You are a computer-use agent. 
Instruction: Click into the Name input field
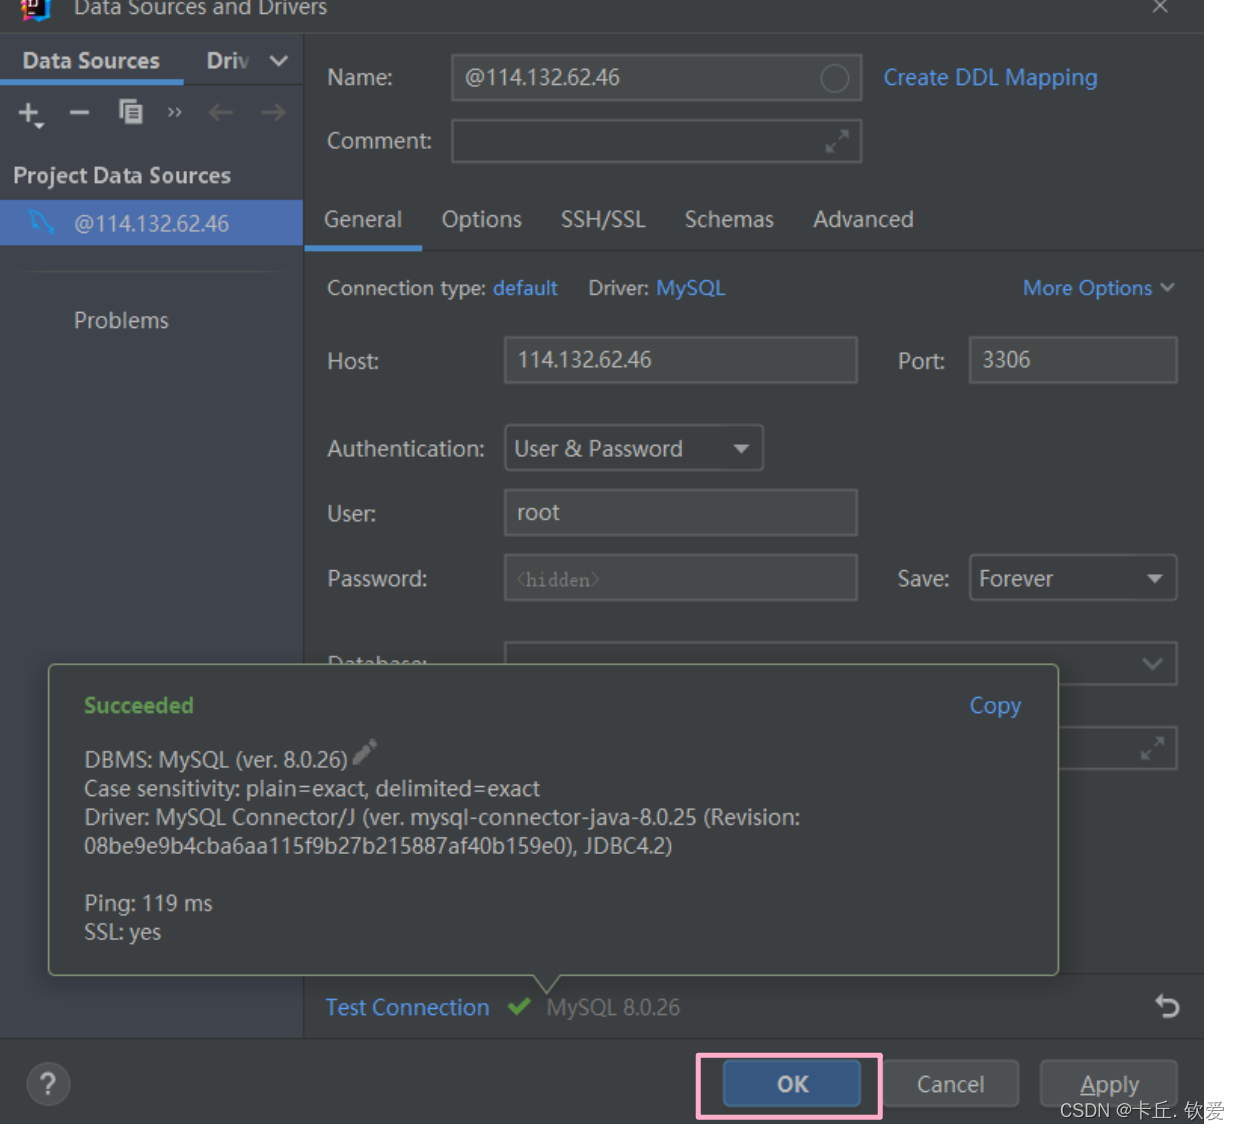click(656, 78)
